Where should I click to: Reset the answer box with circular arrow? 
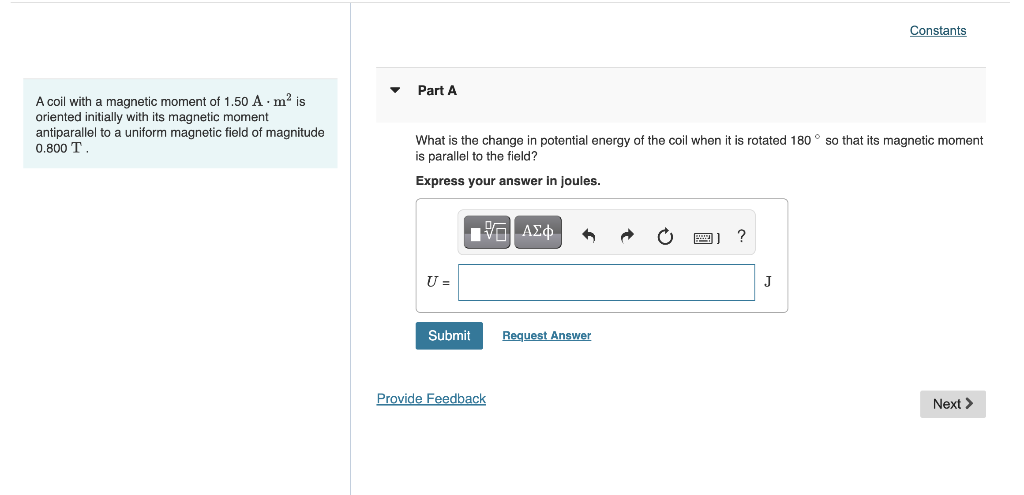click(x=665, y=236)
